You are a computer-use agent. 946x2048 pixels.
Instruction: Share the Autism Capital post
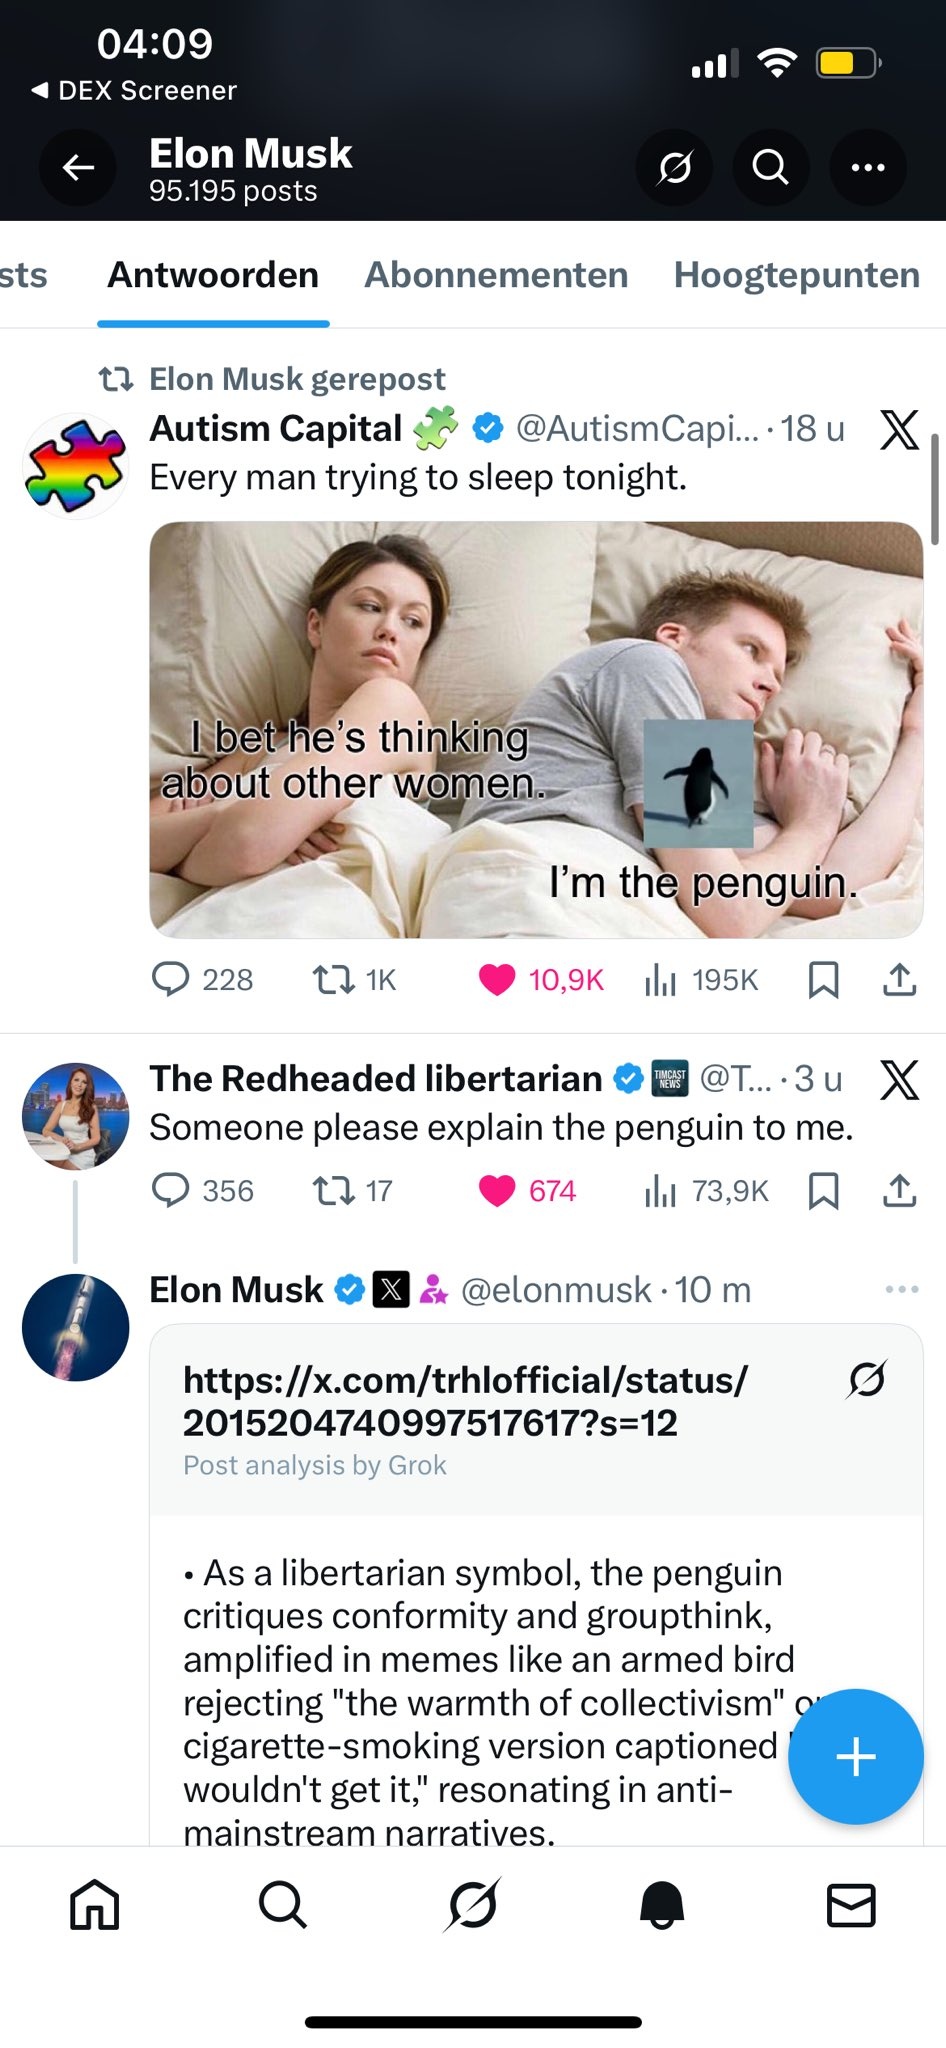(x=899, y=980)
